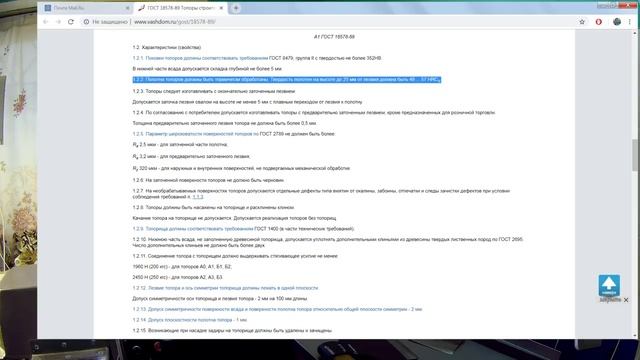Screen dimensions: 640x360
Task: Open the red Opera extension icon
Action: (x=599, y=22)
